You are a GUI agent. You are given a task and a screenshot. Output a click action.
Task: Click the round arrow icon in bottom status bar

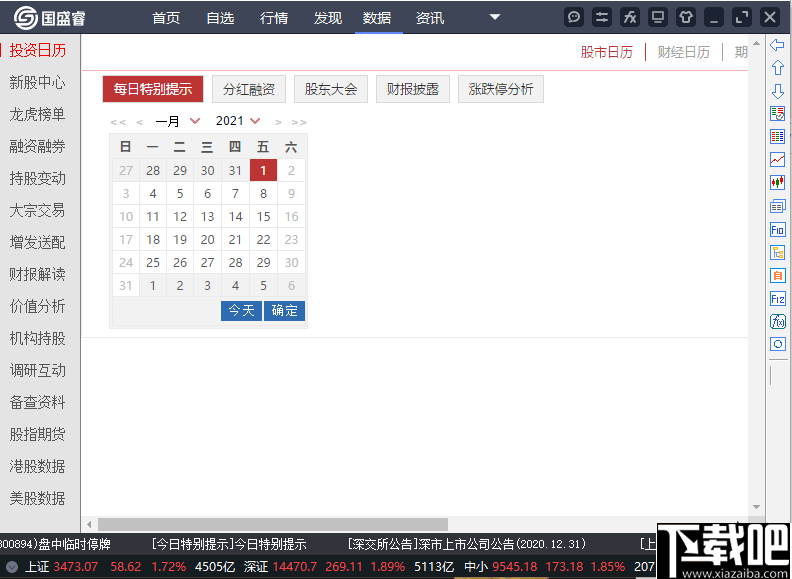tap(12, 567)
